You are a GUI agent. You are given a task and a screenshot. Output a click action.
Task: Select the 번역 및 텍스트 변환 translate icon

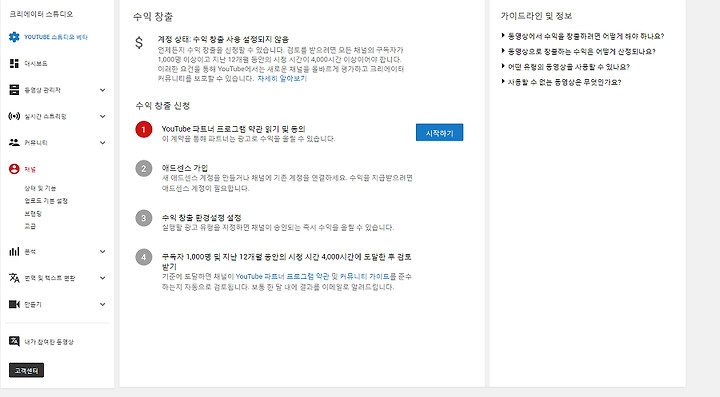pyautogui.click(x=14, y=278)
